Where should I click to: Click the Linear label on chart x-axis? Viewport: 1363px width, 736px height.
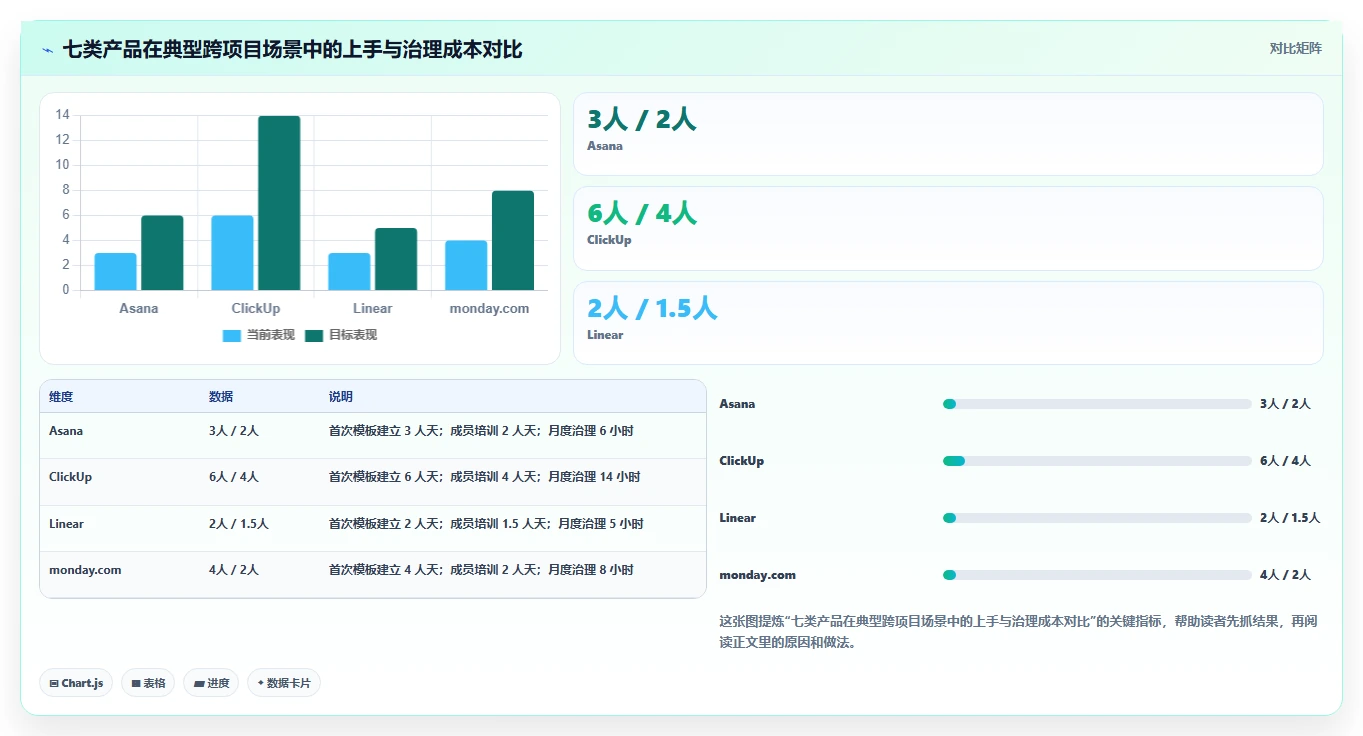[x=372, y=308]
